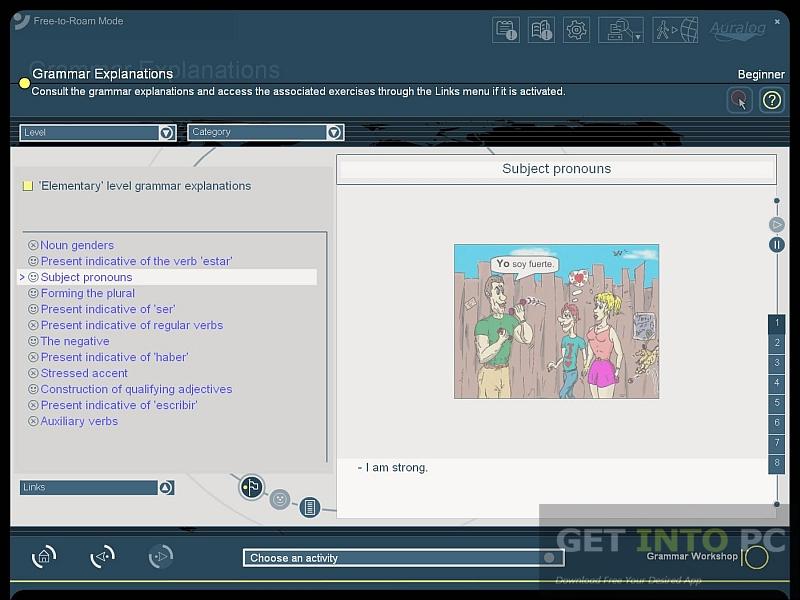Image resolution: width=800 pixels, height=600 pixels.
Task: Click the help question mark icon
Action: (x=771, y=100)
